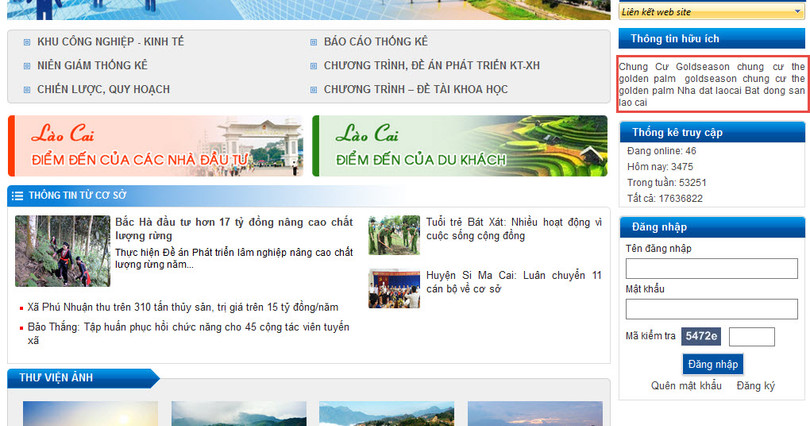
Task: Open Xã Phú Nhuận thủy sản news item
Action: click(x=183, y=307)
